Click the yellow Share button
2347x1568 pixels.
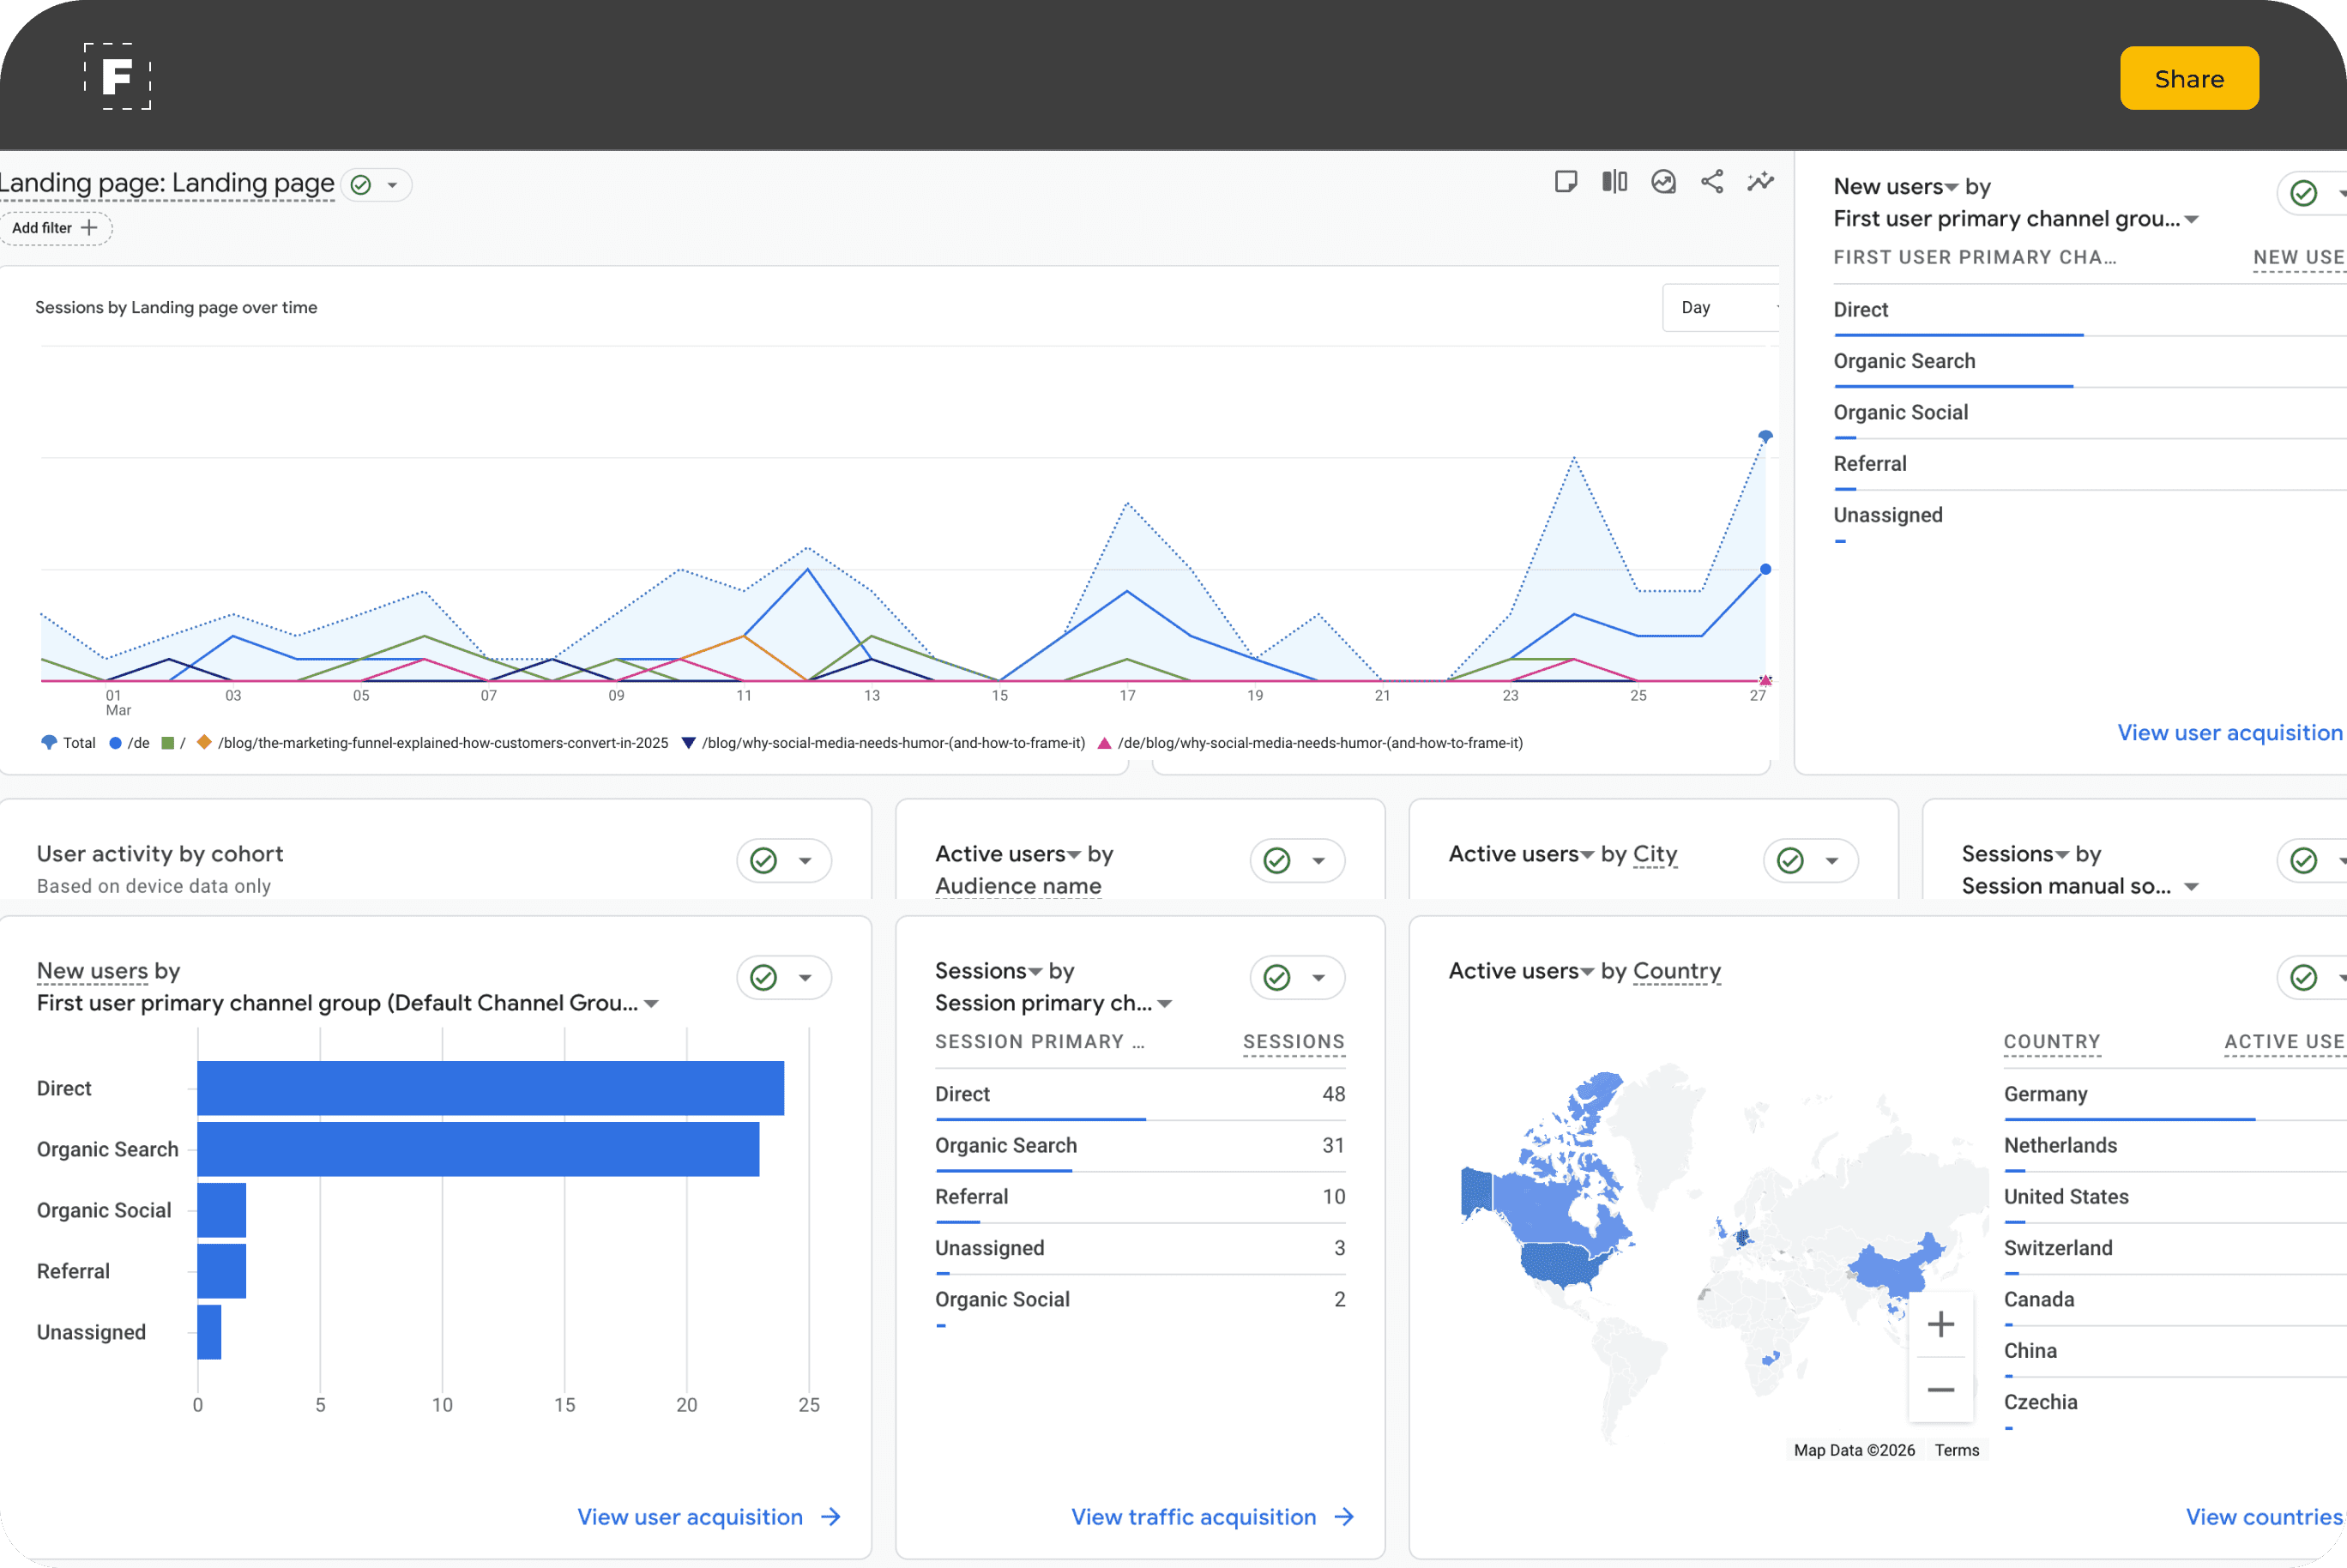pos(2188,79)
